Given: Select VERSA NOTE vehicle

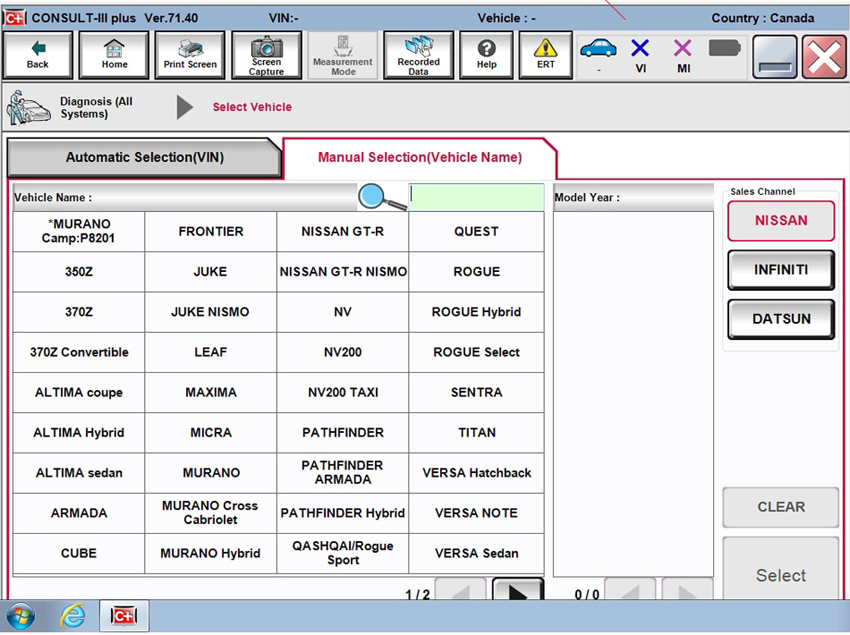Looking at the screenshot, I should pos(476,512).
